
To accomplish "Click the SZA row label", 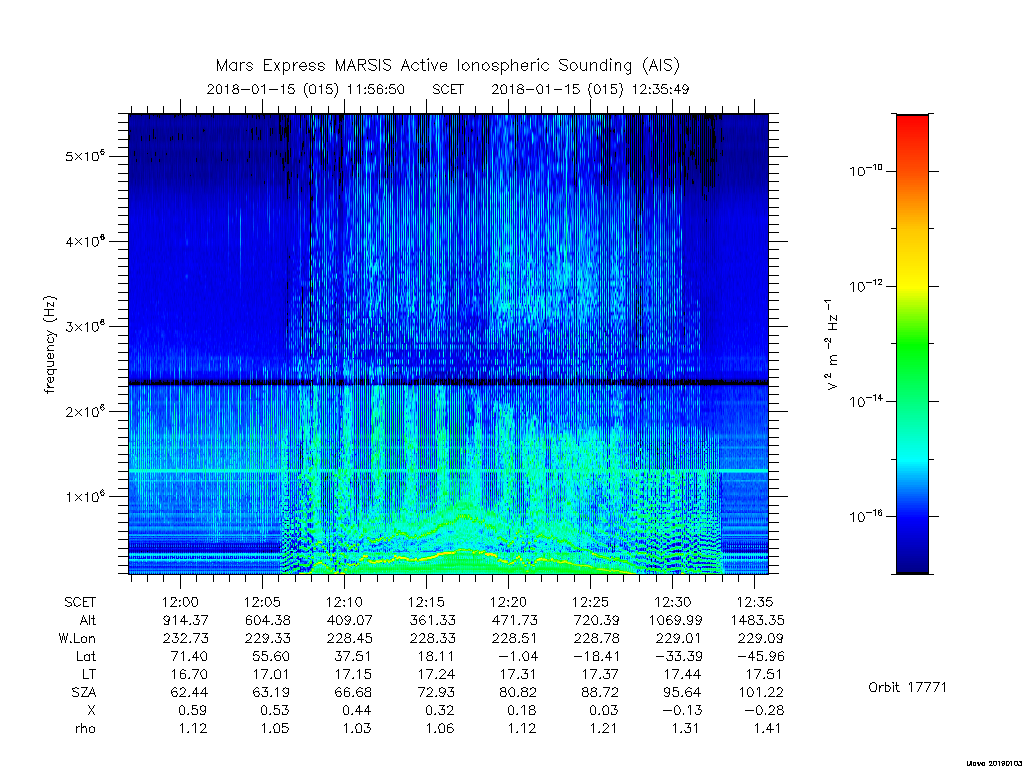I will pyautogui.click(x=84, y=692).
